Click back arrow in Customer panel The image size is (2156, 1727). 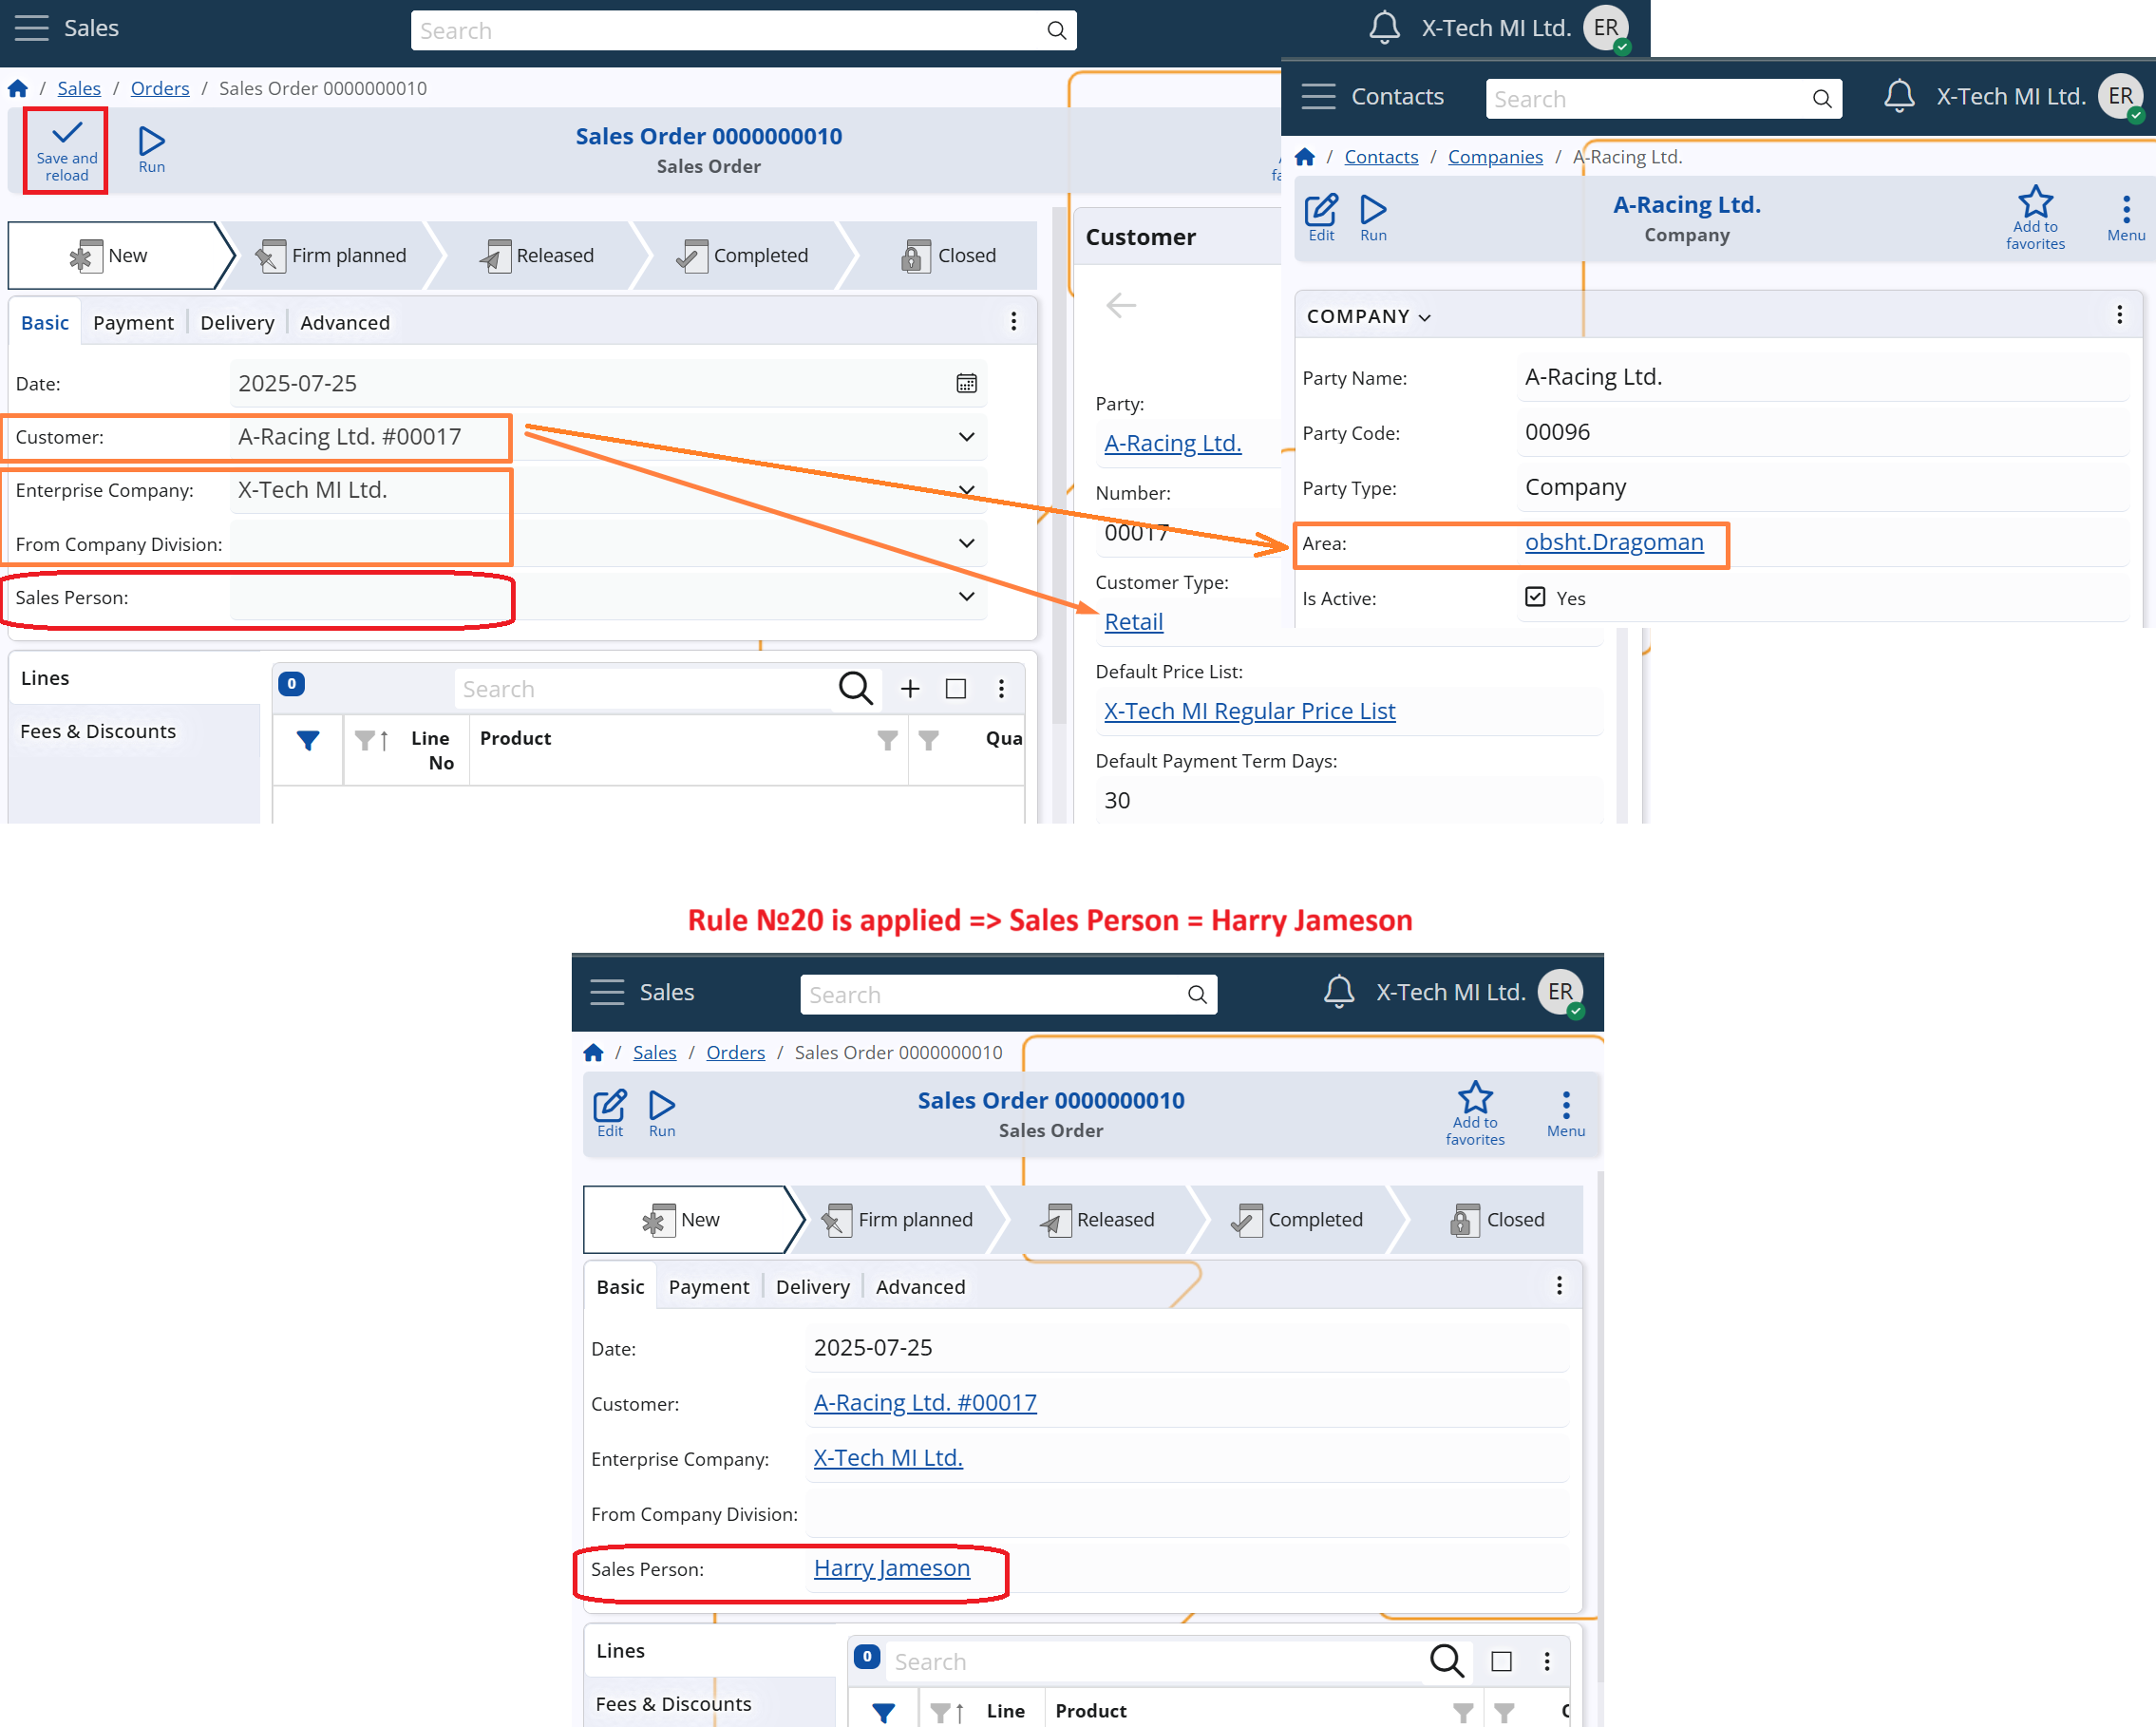pos(1121,305)
